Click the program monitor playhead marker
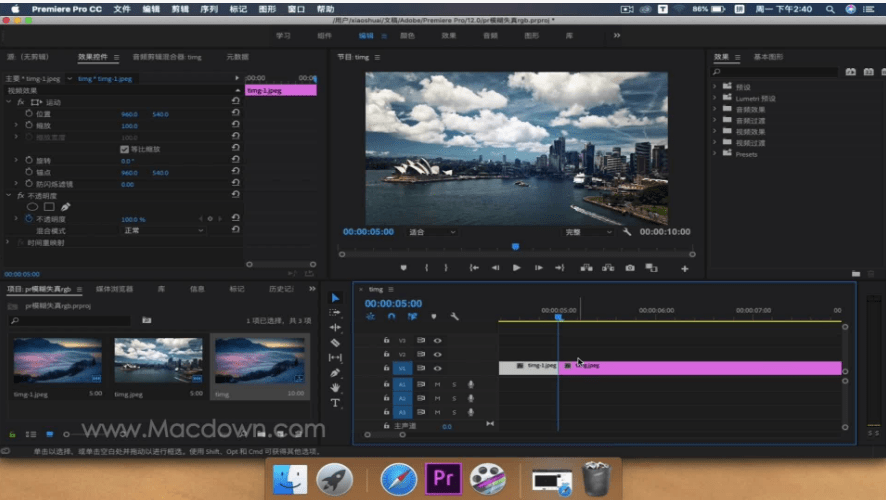886x500 pixels. point(515,246)
